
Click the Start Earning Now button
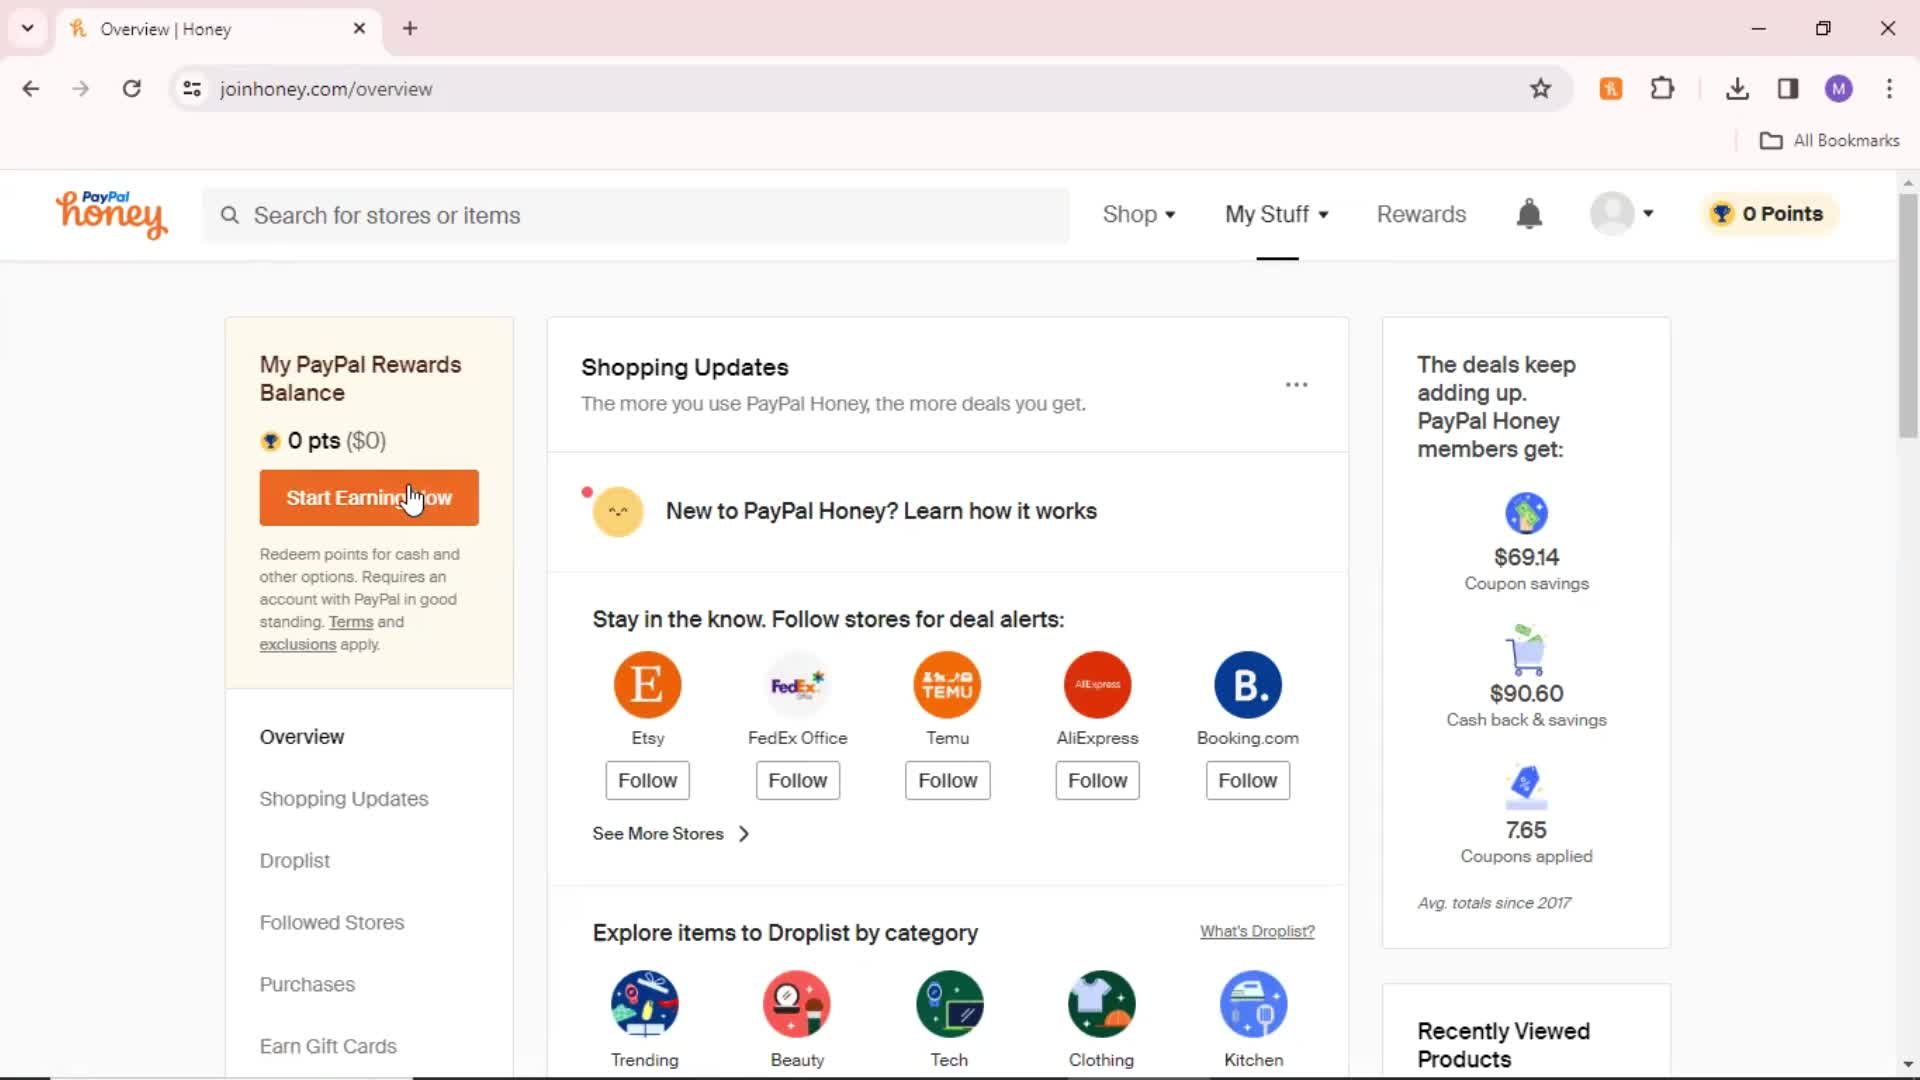click(x=369, y=498)
